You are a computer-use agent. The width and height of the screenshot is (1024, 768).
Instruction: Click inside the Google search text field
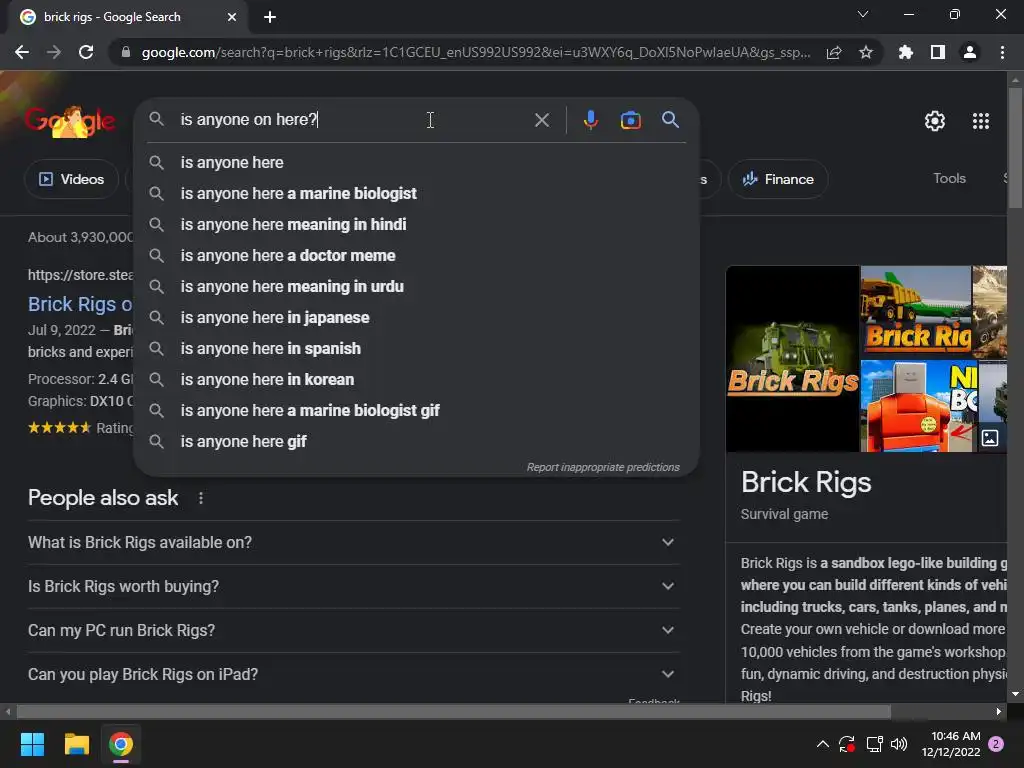pos(353,120)
